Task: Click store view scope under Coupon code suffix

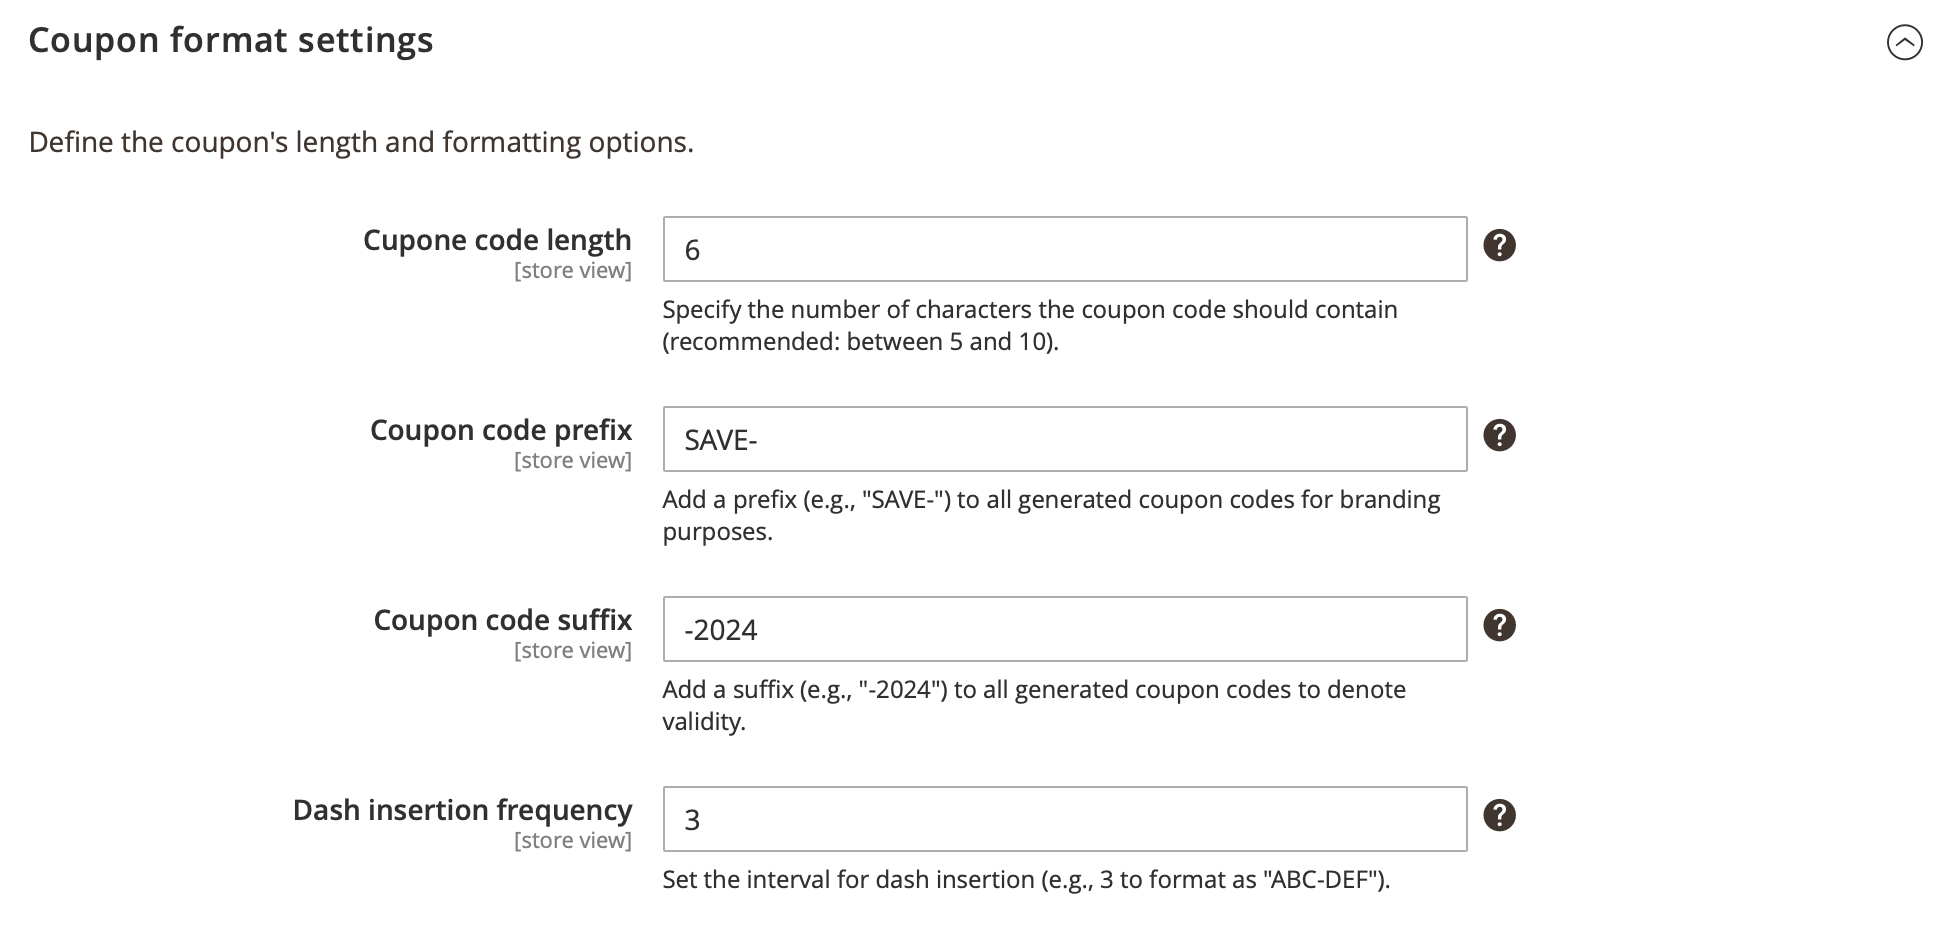Action: (x=573, y=650)
